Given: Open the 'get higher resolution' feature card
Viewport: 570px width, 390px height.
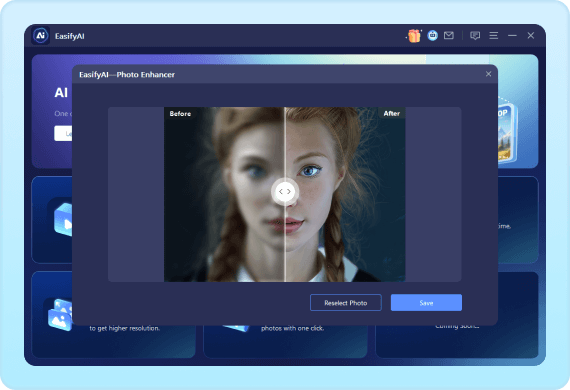Looking at the screenshot, I should pos(113,315).
